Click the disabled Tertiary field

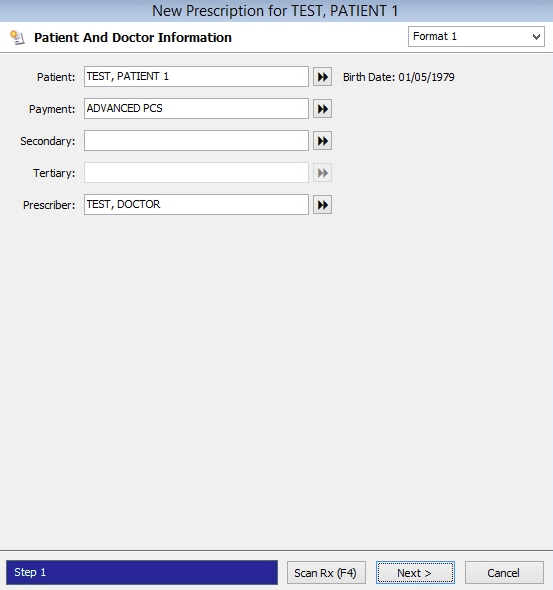tap(196, 173)
